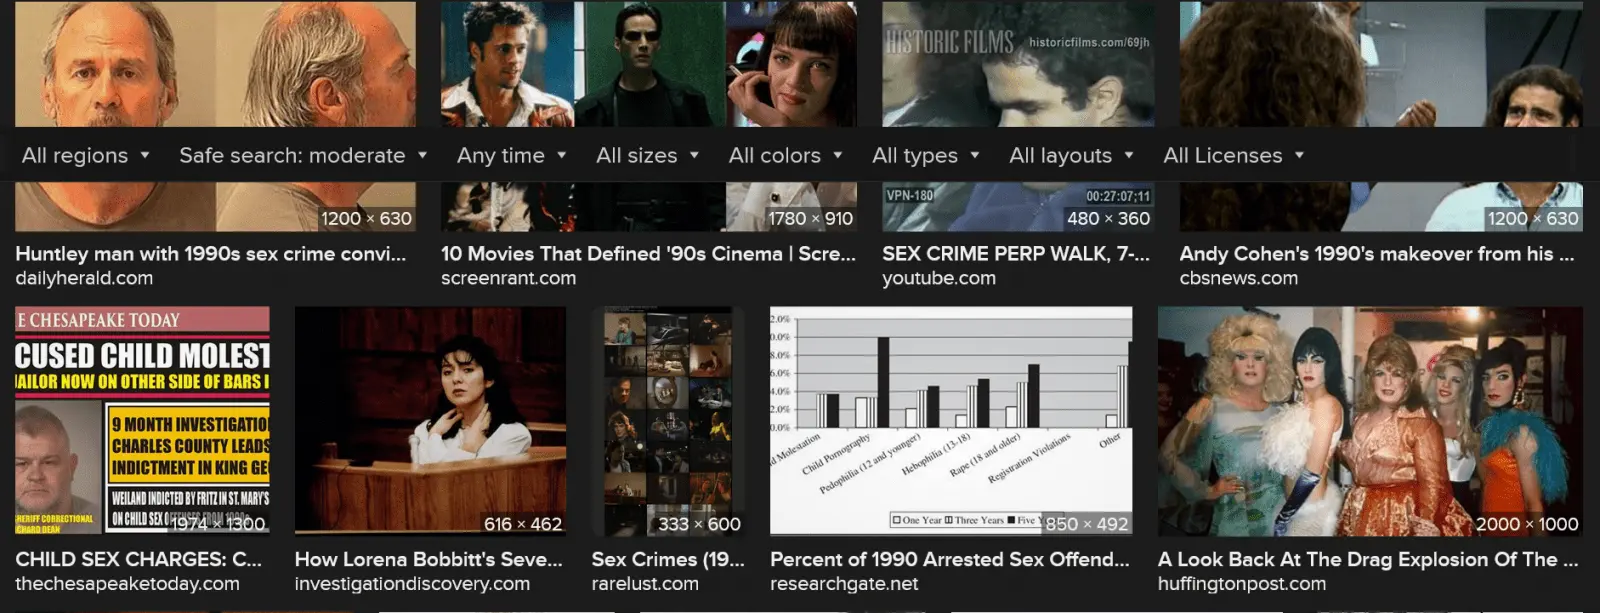Image resolution: width=1600 pixels, height=613 pixels.
Task: Open the Chesapeake Today newspaper thumbnail
Action: click(x=142, y=421)
